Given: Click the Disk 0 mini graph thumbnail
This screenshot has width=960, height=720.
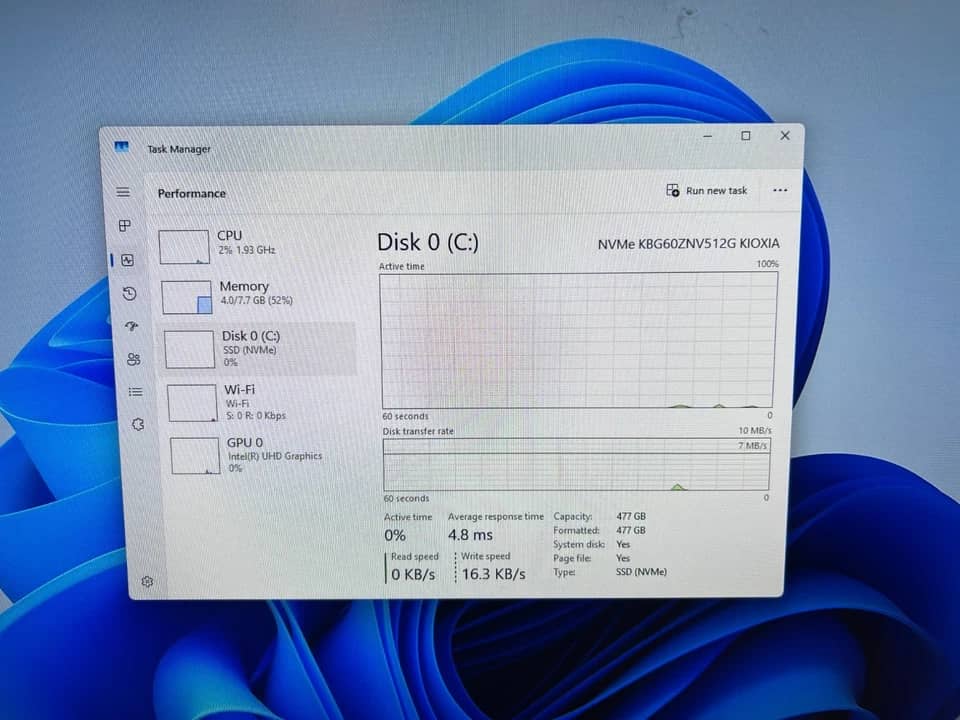Looking at the screenshot, I should click(189, 350).
